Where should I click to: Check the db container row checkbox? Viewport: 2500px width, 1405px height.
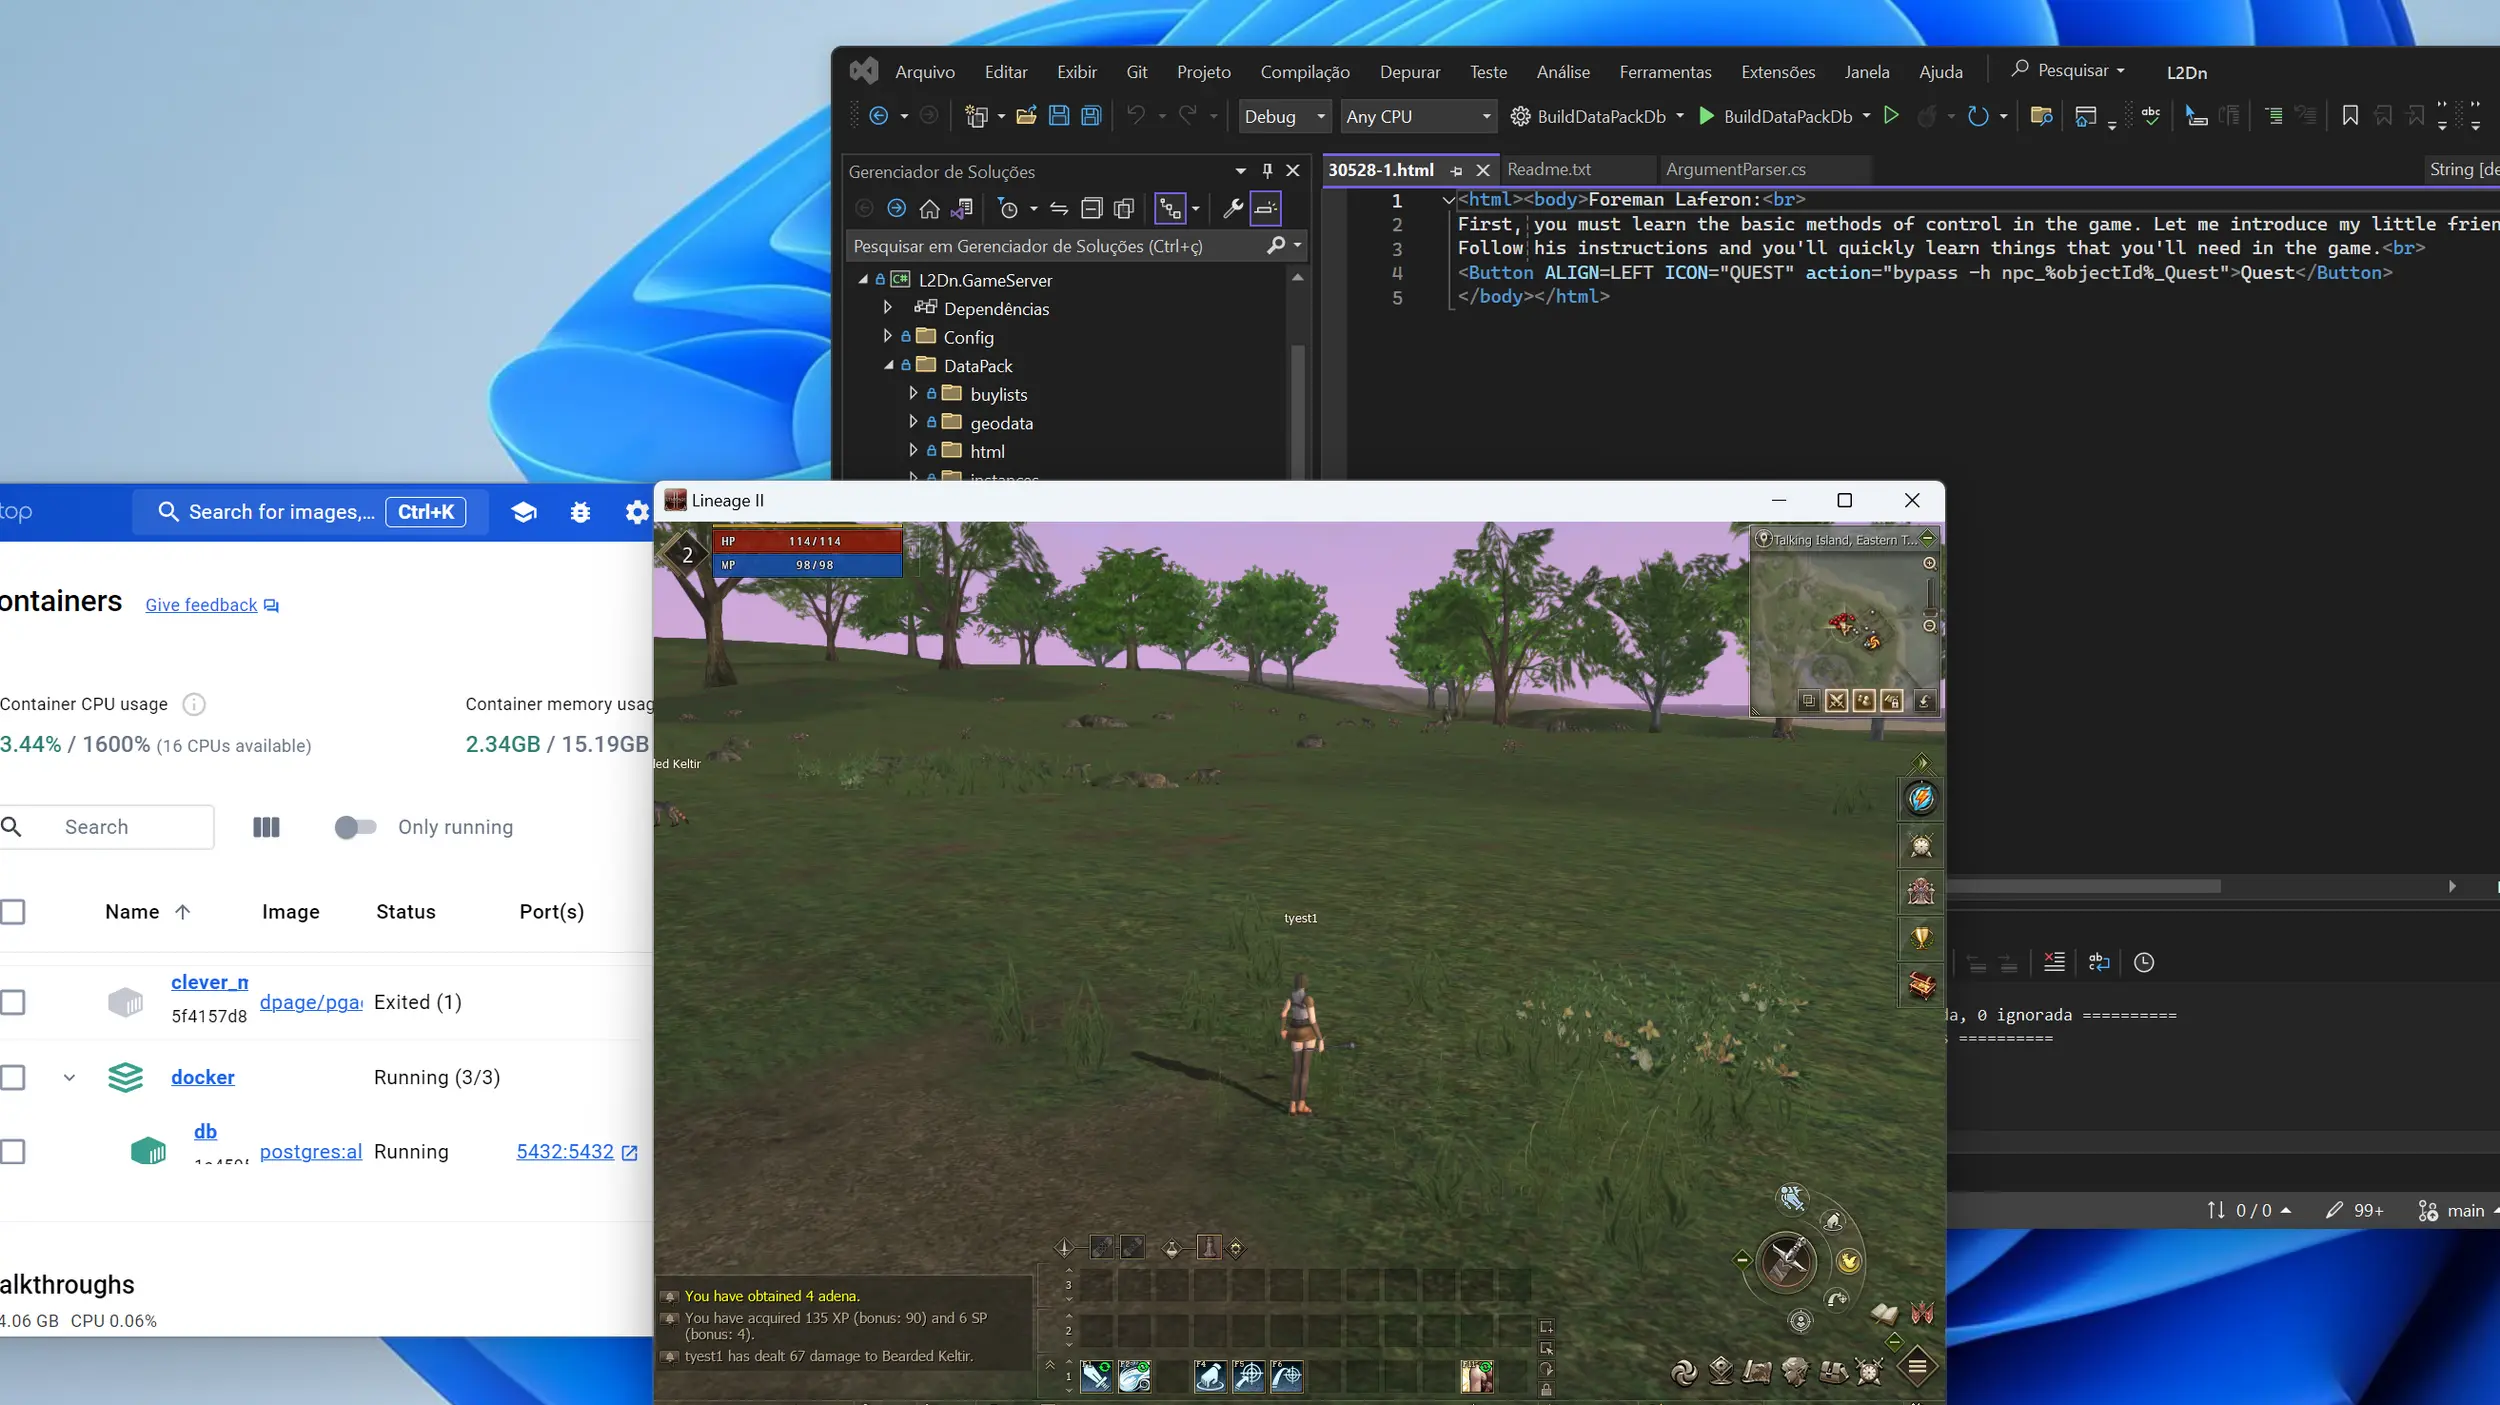[x=13, y=1152]
